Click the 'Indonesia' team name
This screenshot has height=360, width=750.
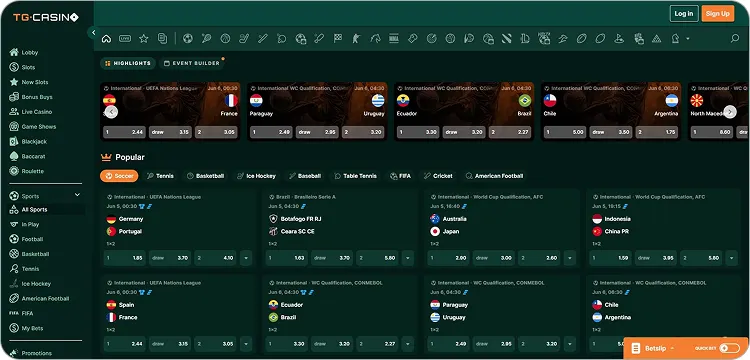tap(618, 219)
